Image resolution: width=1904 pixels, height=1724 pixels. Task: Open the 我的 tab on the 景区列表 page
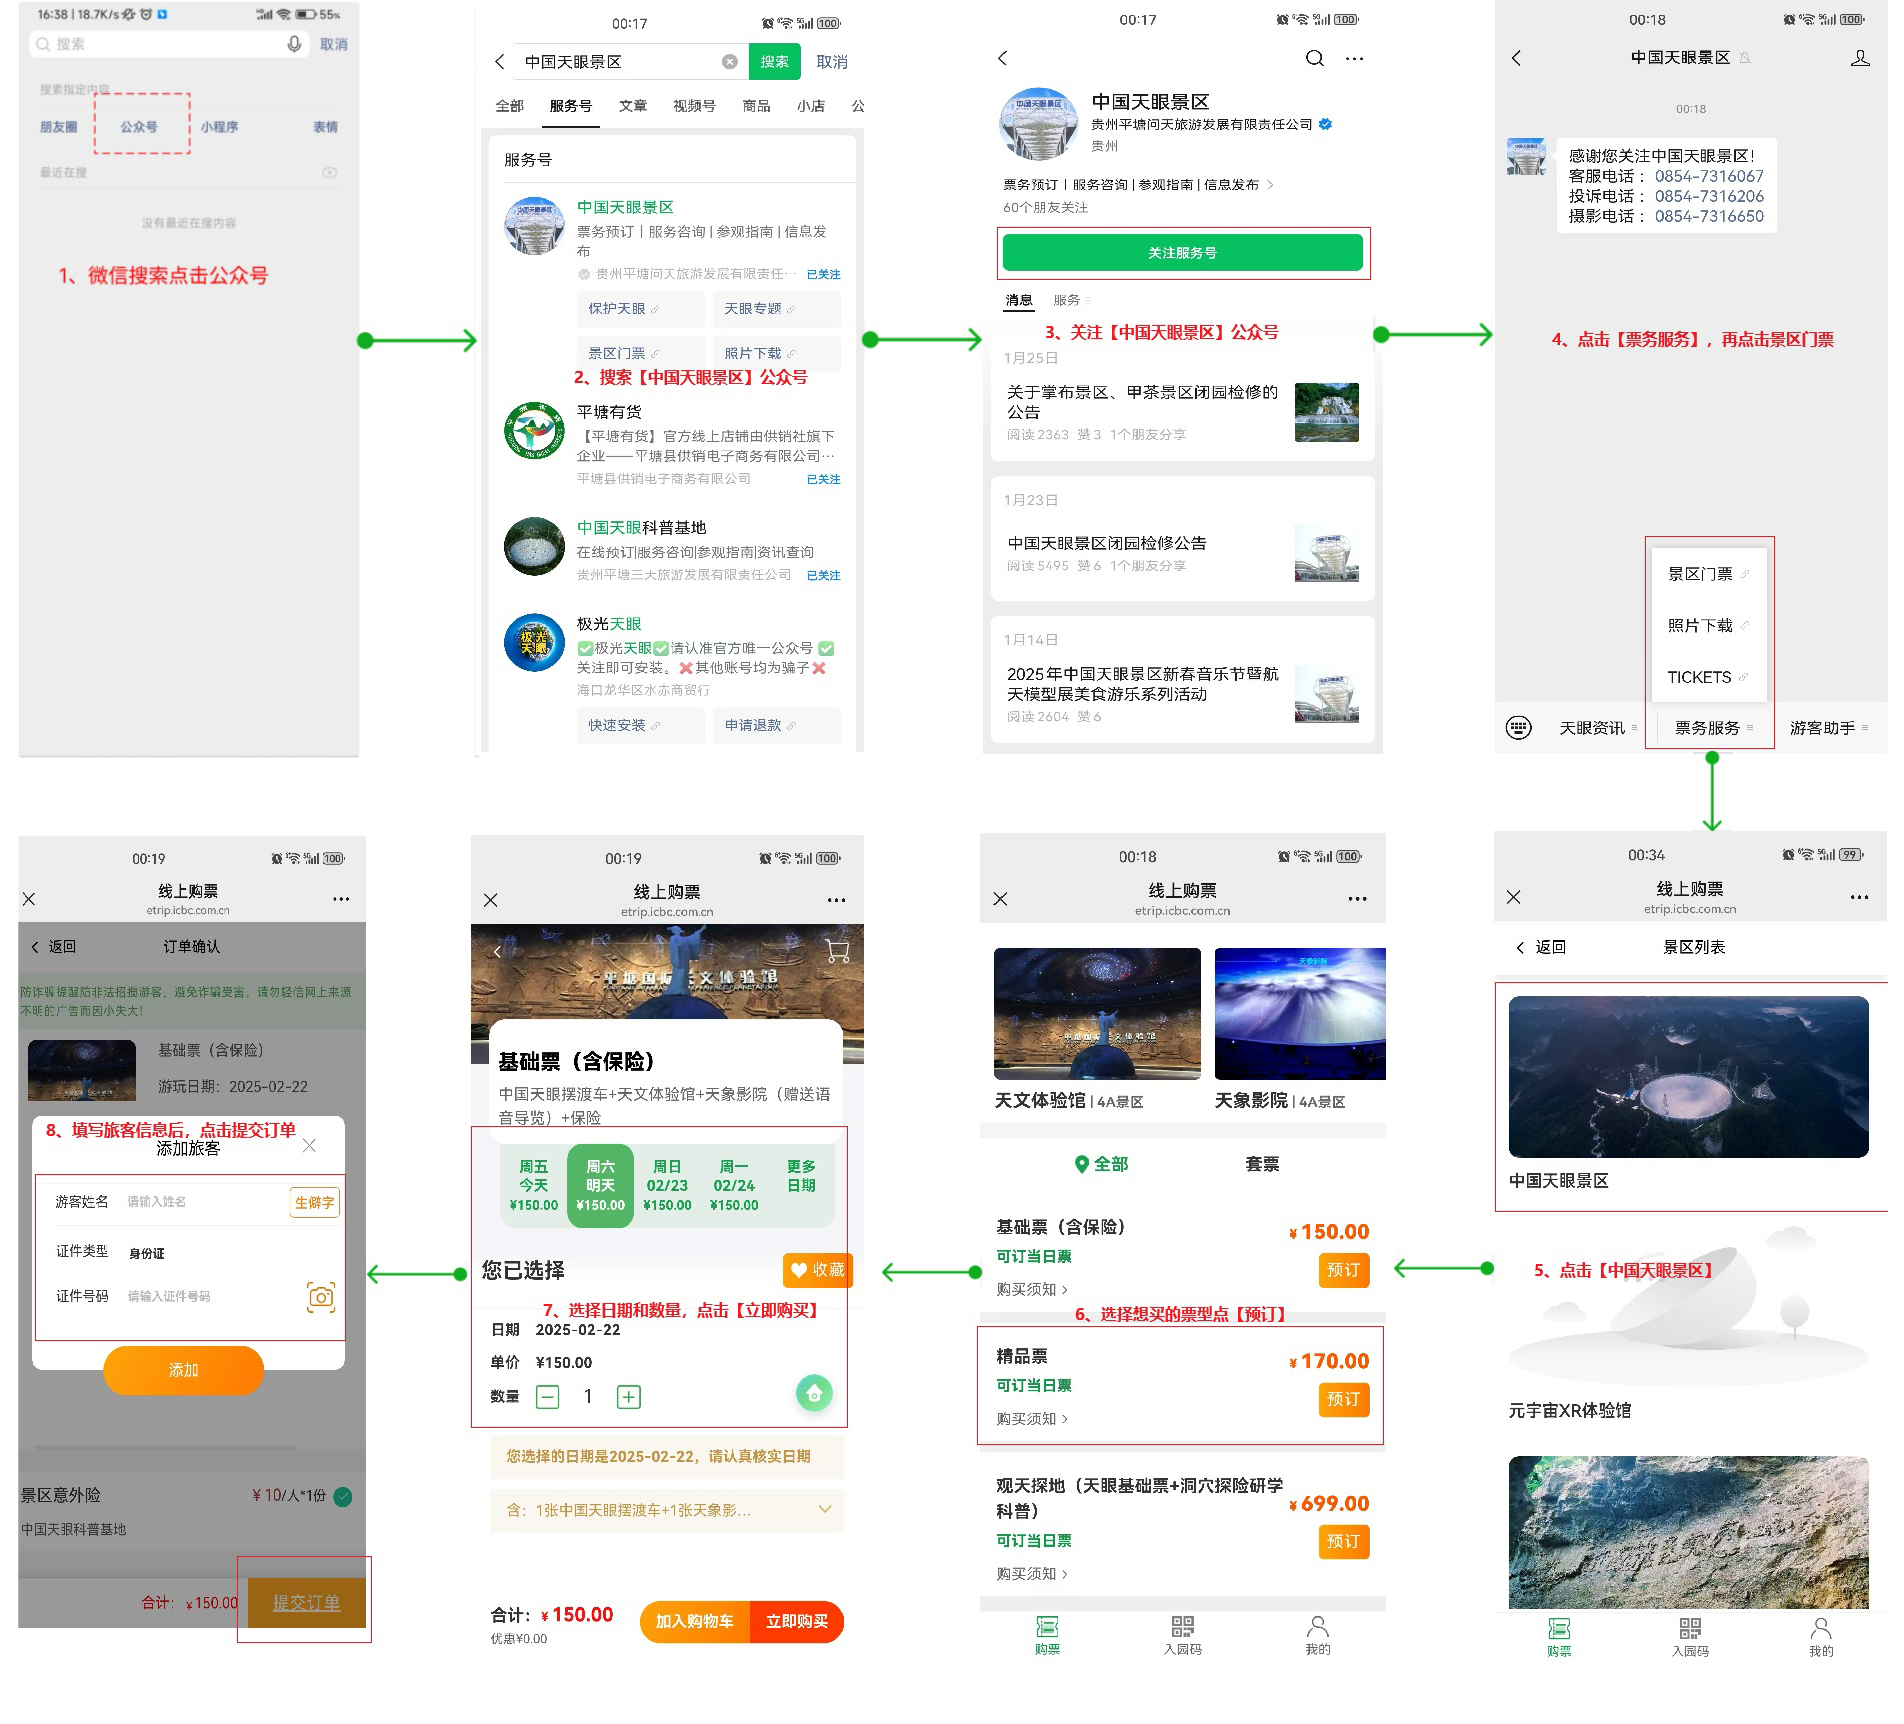[1821, 1637]
